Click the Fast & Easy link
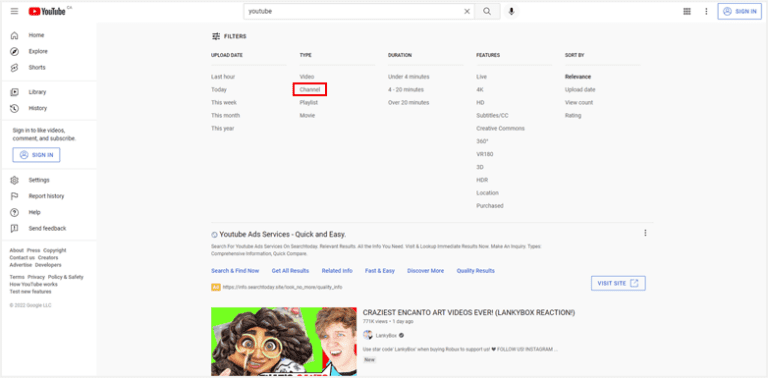Screen dimensions: 768x378 pyautogui.click(x=380, y=271)
